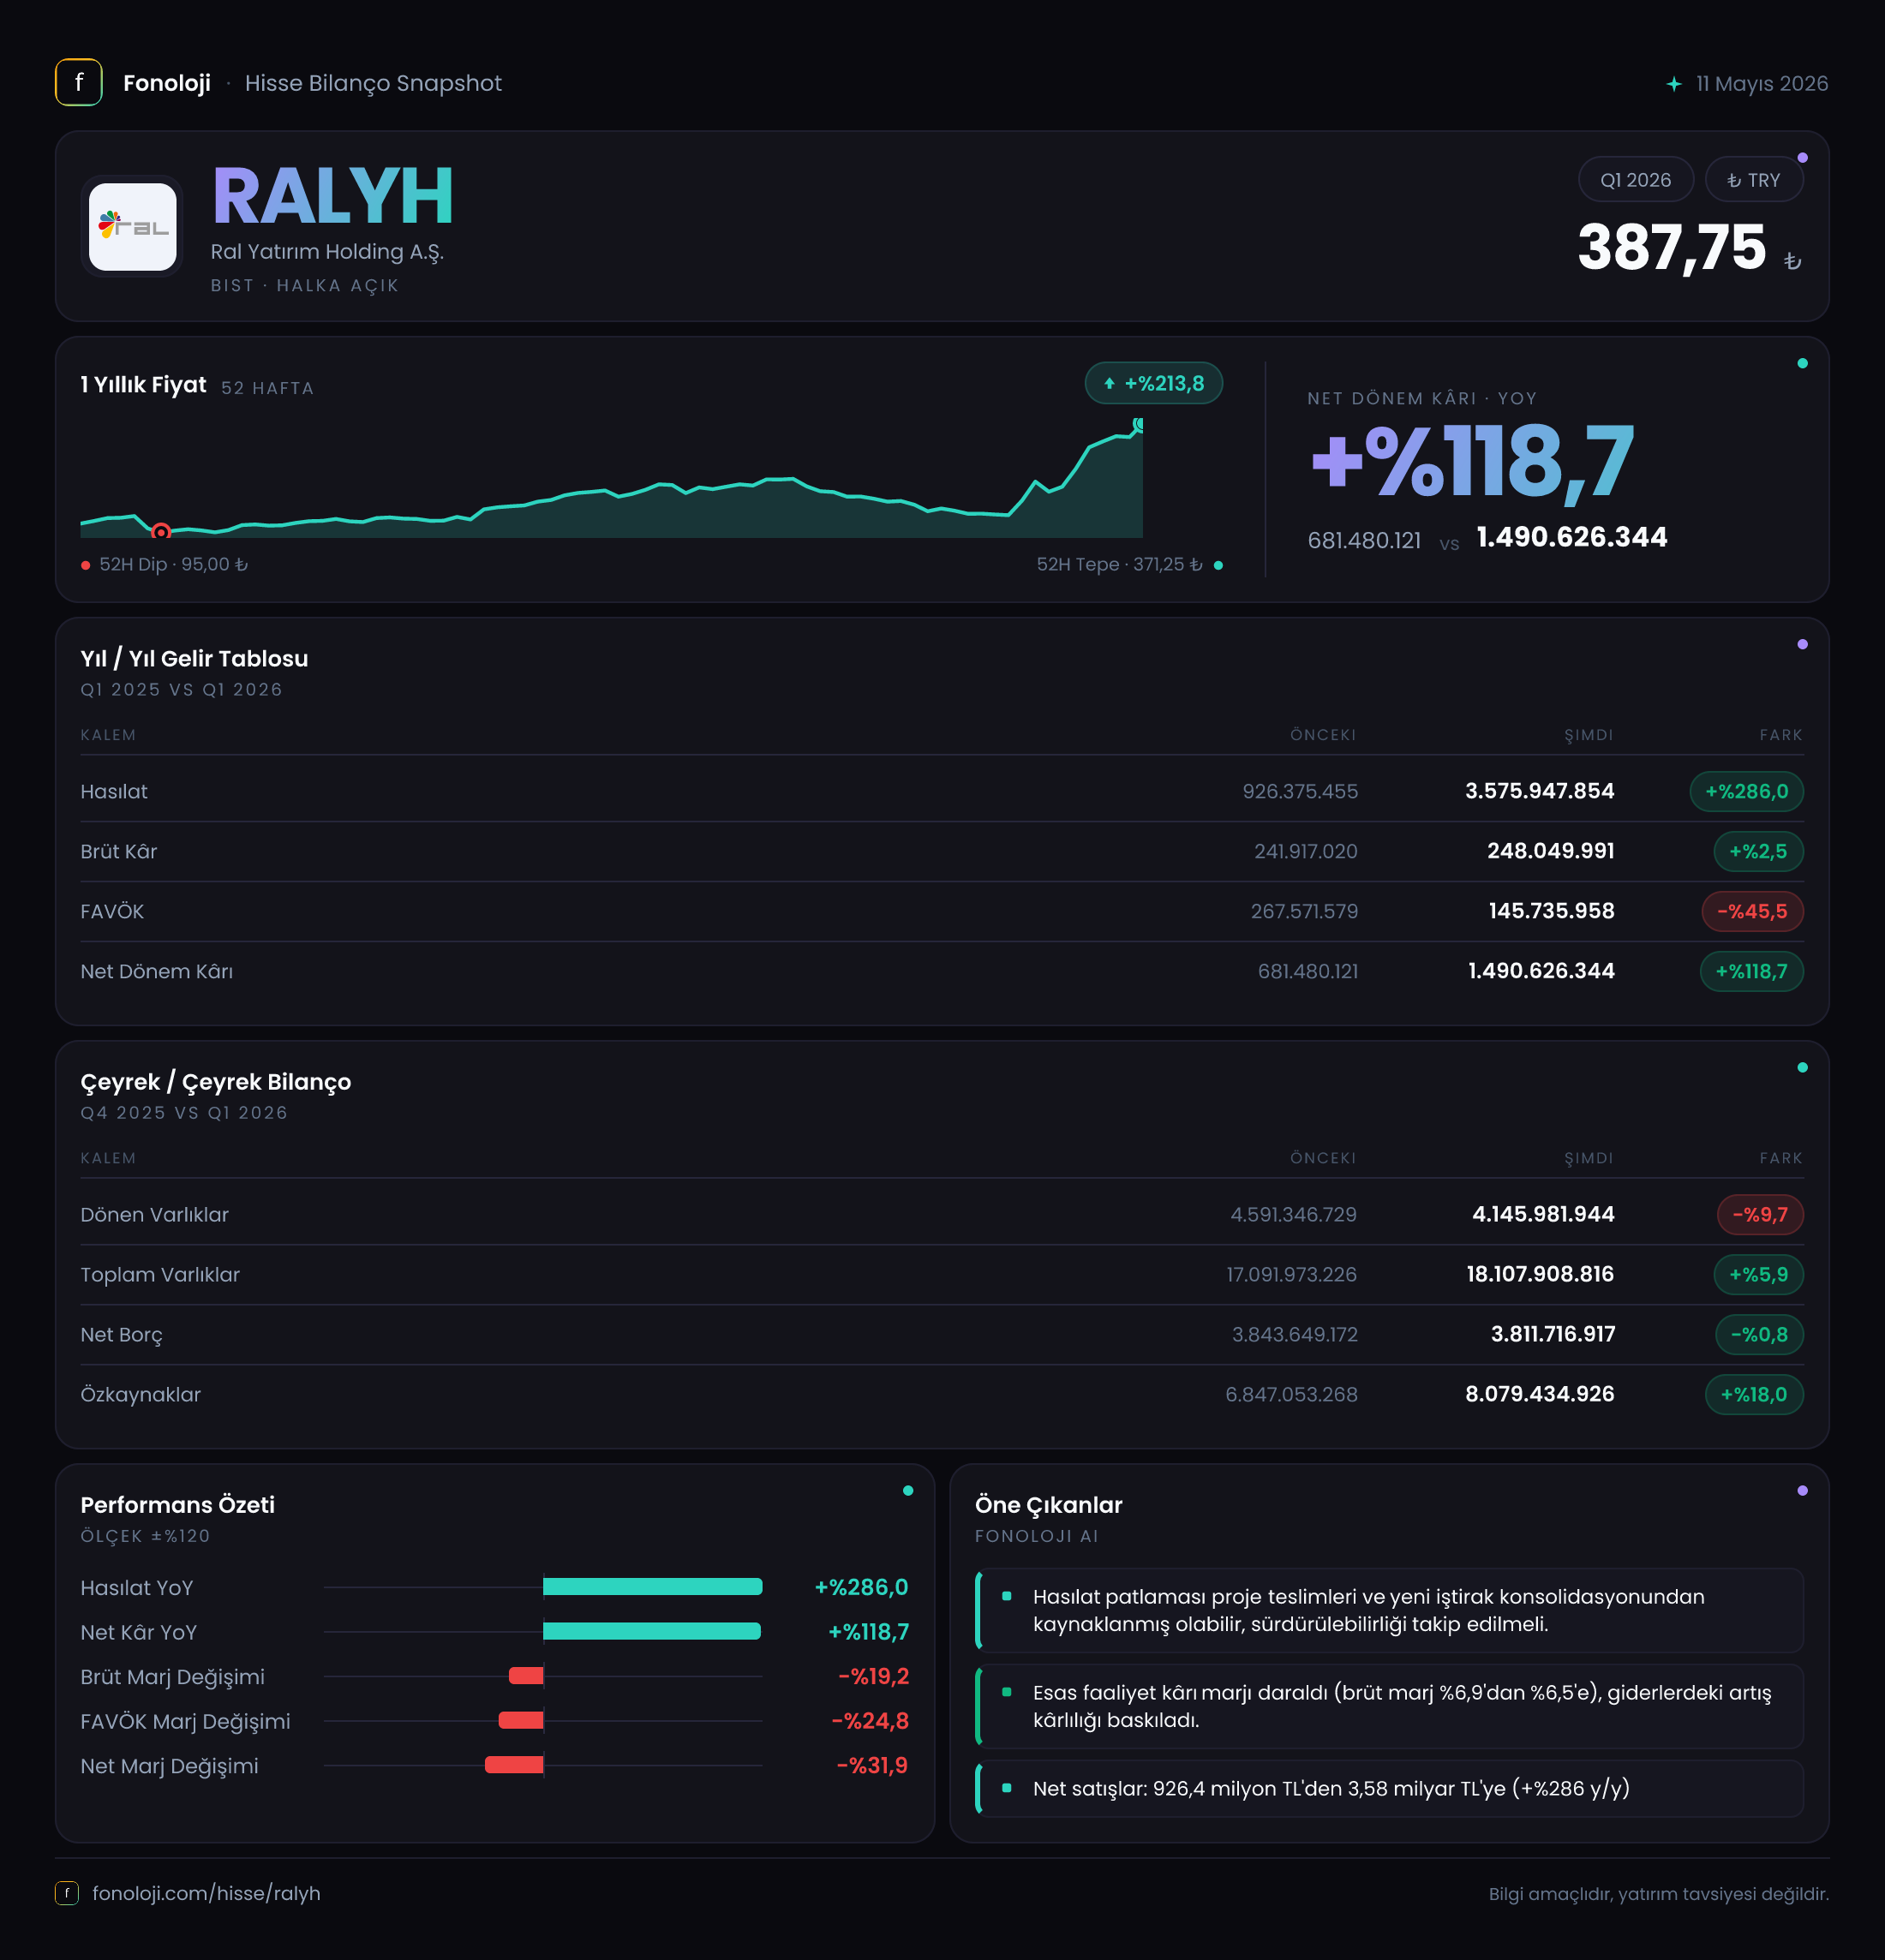Click the 11 Mayıs 2026 date label

[1762, 84]
